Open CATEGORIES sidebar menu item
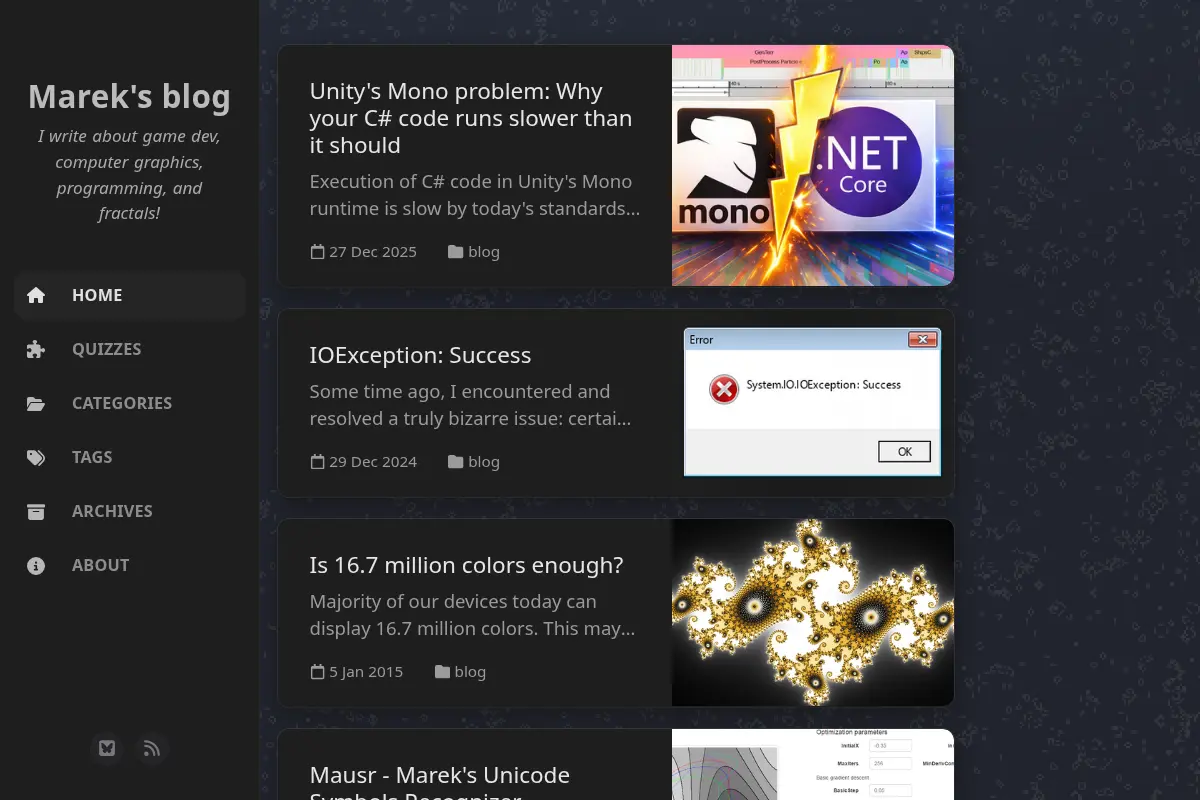The image size is (1200, 800). [130, 403]
